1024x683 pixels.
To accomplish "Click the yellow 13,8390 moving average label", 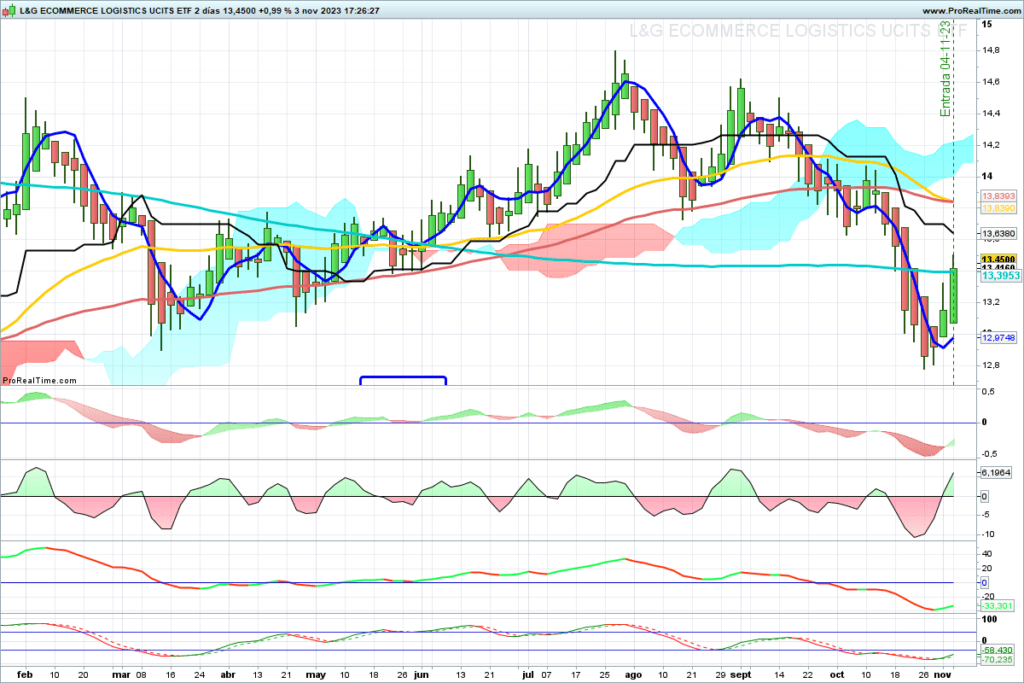I will (999, 208).
